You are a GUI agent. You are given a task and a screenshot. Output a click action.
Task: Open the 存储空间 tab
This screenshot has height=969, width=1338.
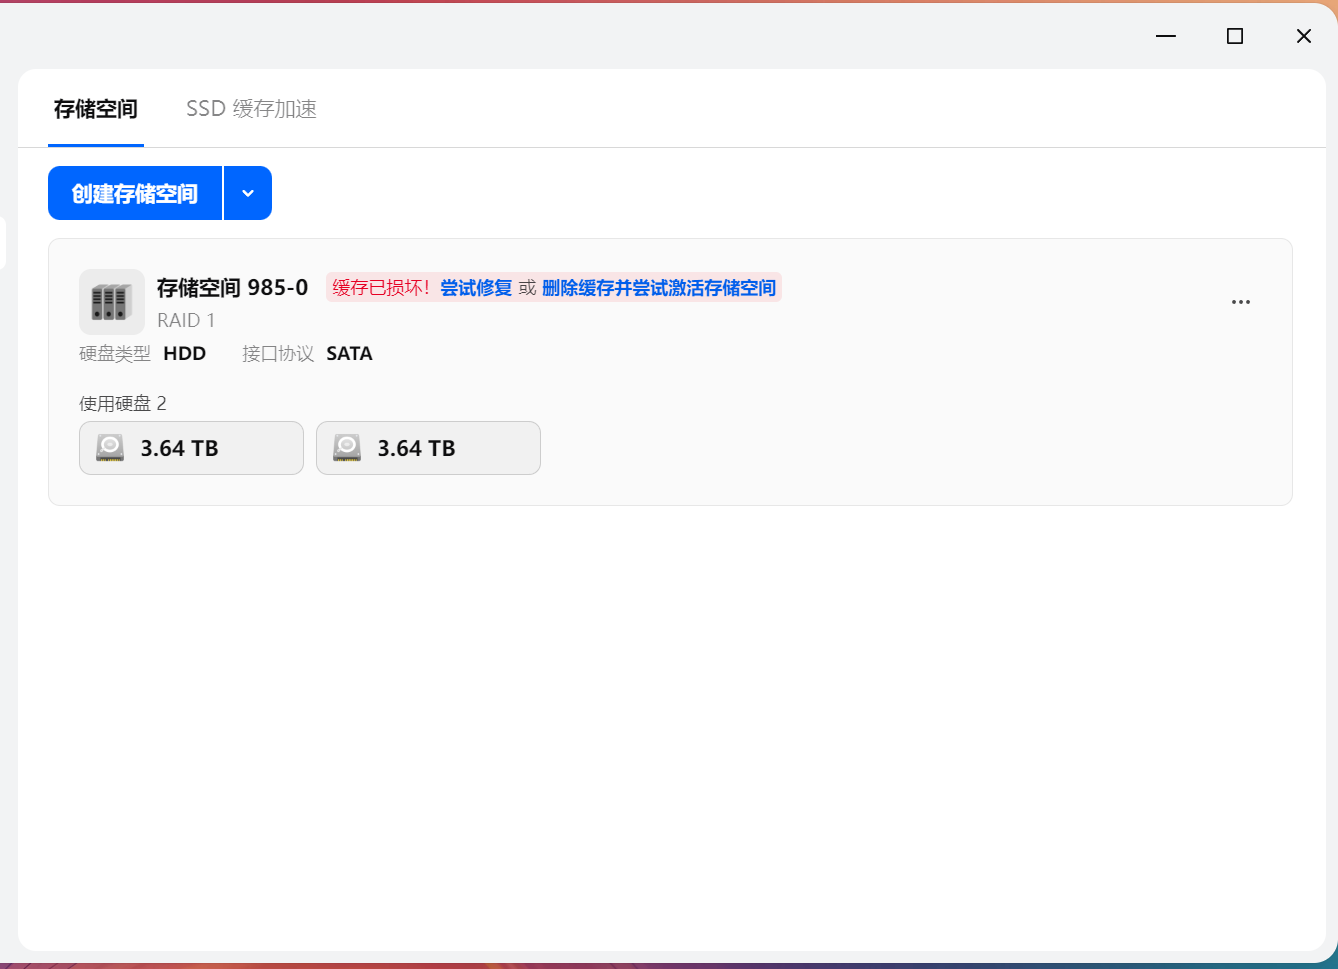[x=96, y=109]
